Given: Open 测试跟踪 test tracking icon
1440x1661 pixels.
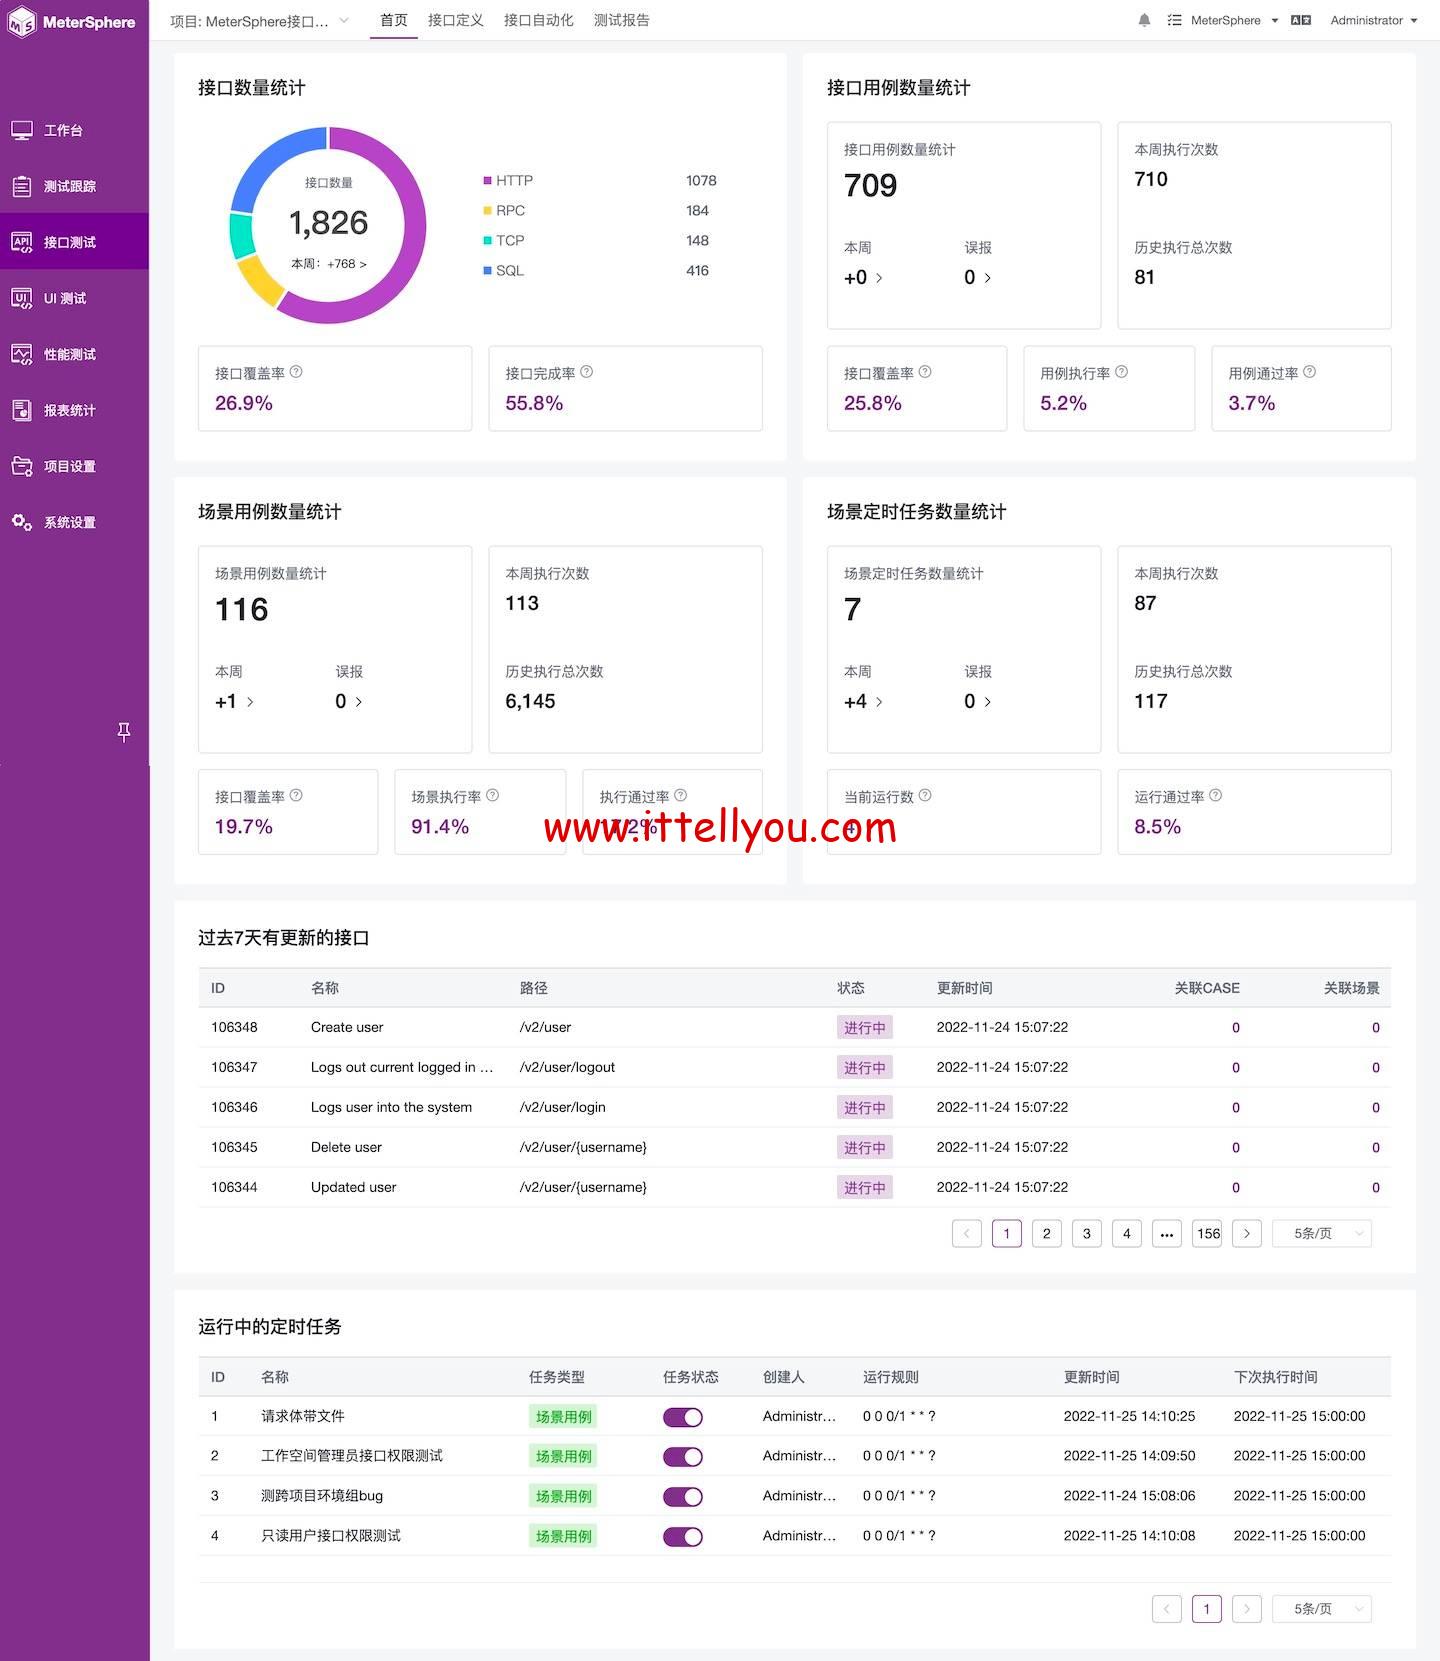Looking at the screenshot, I should coord(22,186).
